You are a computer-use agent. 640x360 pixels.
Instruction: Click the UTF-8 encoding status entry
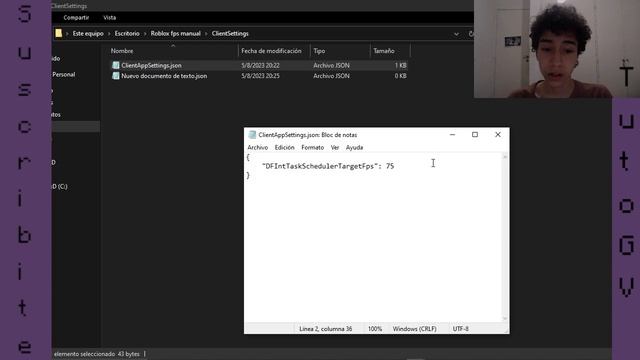click(x=460, y=329)
